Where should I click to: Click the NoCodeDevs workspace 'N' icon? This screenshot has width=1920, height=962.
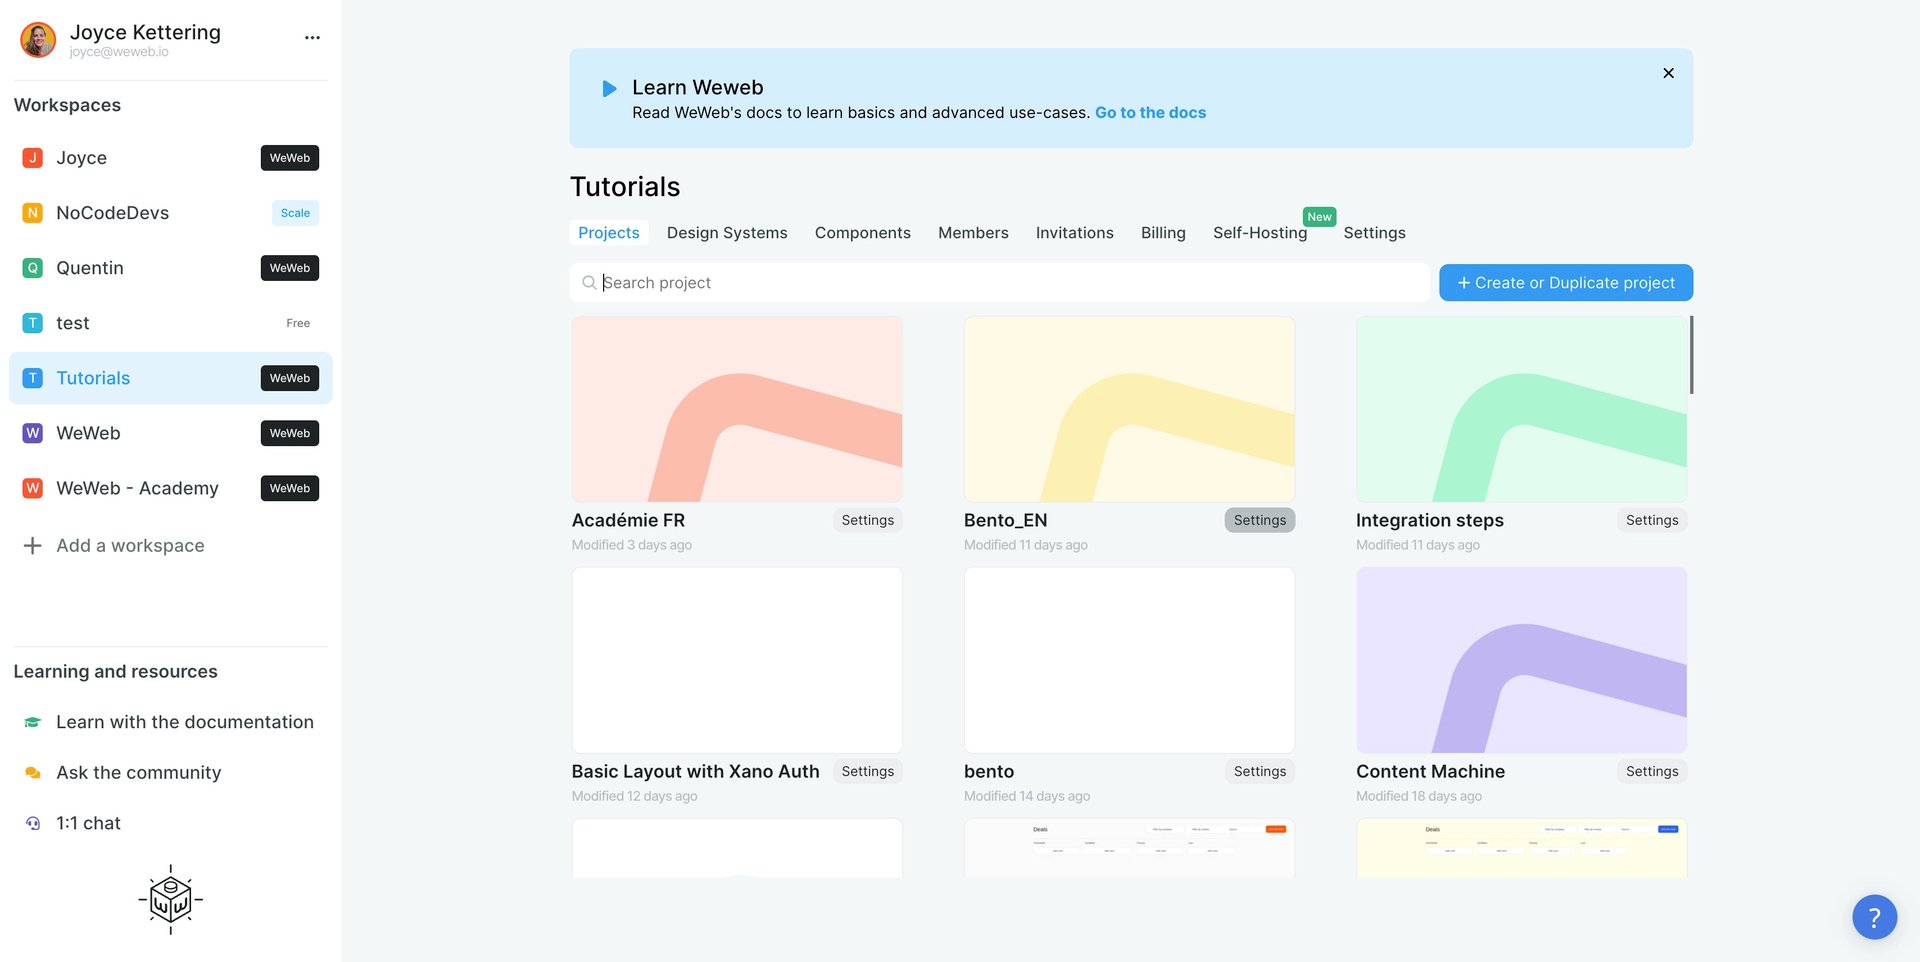(33, 213)
